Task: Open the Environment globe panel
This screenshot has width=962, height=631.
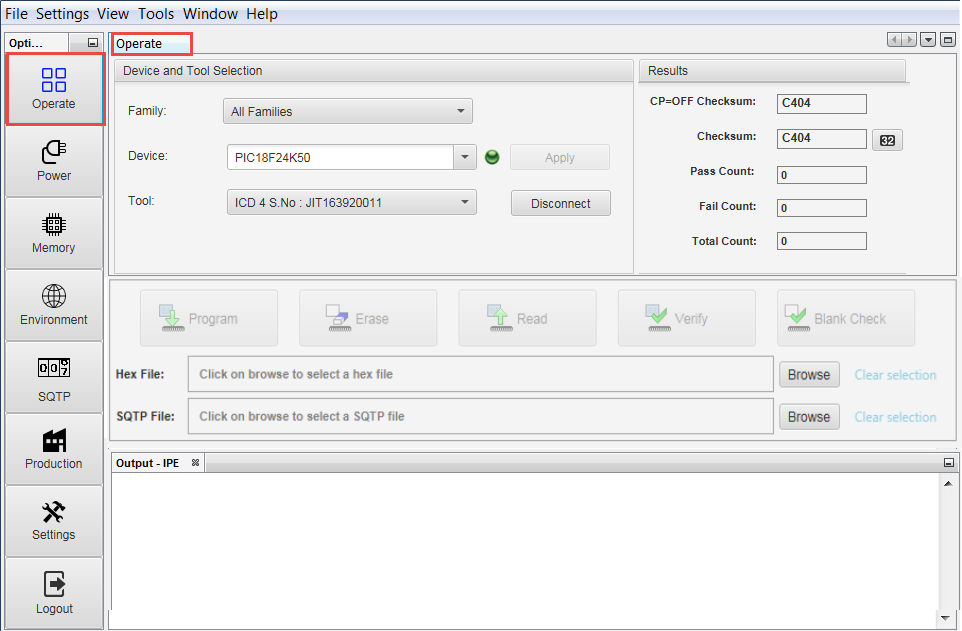Action: [54, 305]
